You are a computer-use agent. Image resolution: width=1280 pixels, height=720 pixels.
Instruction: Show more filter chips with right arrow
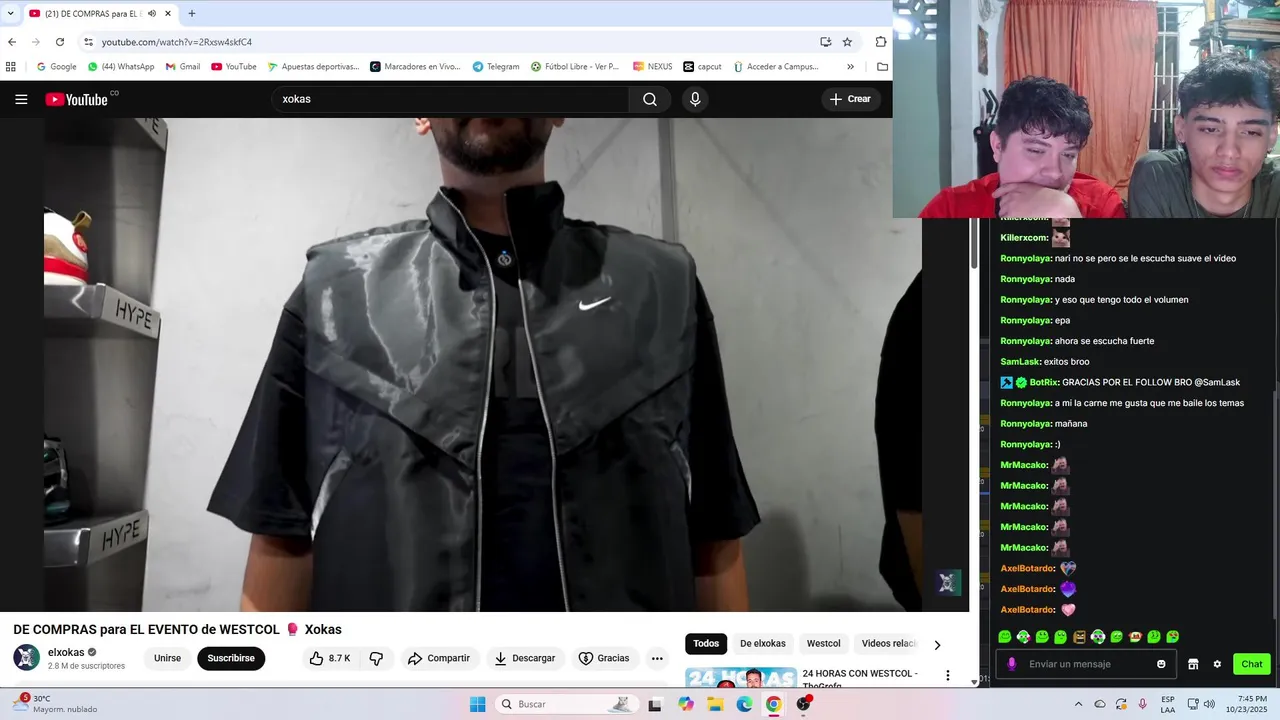[x=937, y=645]
